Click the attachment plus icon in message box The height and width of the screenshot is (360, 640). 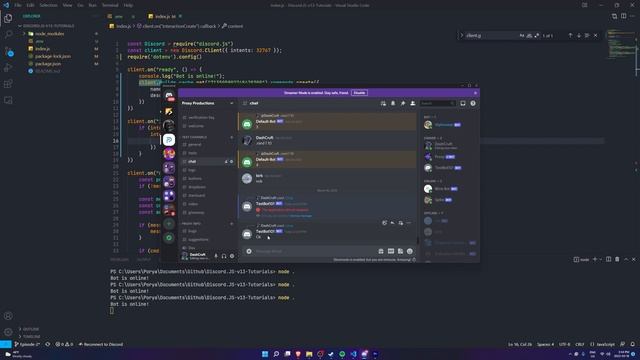point(249,251)
